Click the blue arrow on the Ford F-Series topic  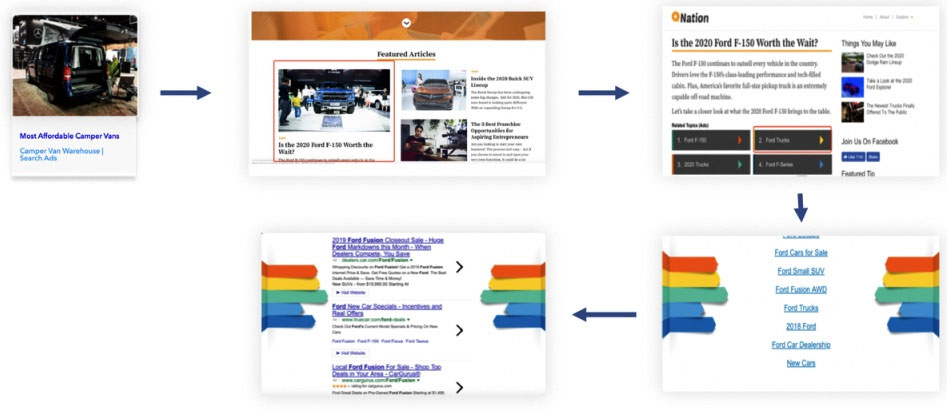coord(821,164)
